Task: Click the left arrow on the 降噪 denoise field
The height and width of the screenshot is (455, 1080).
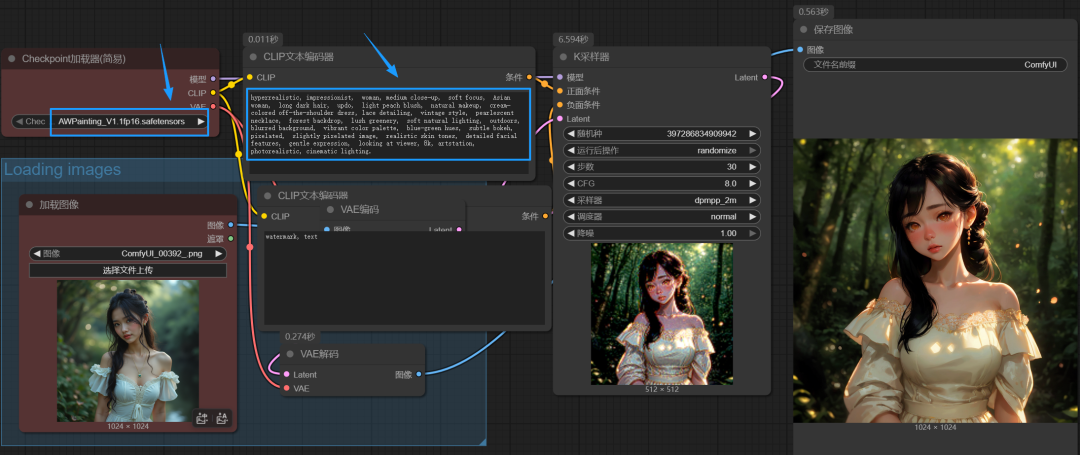Action: click(x=571, y=233)
